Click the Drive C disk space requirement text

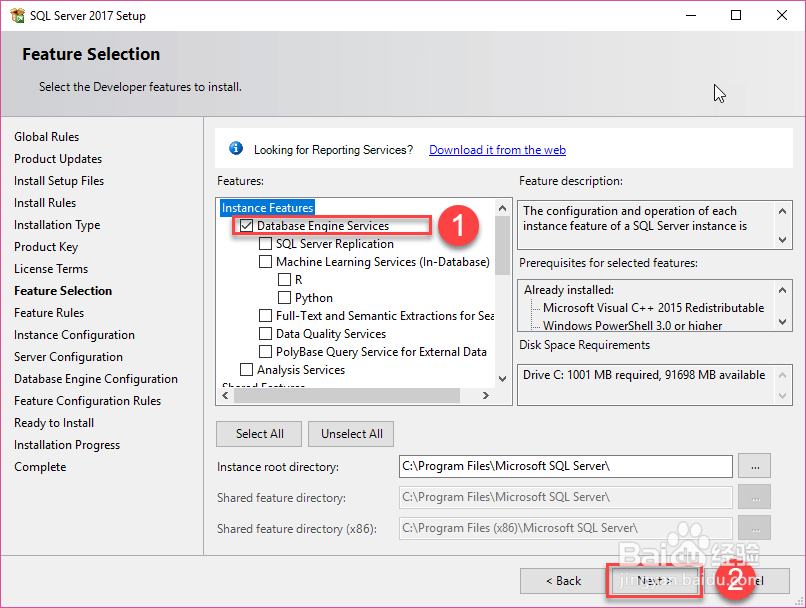(644, 375)
